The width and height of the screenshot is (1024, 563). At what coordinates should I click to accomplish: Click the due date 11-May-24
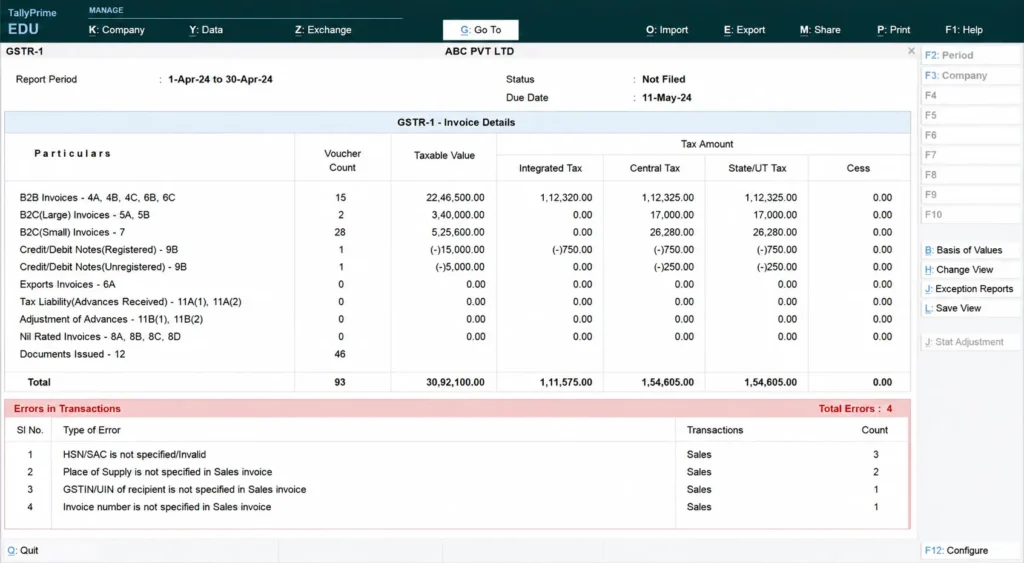click(666, 98)
